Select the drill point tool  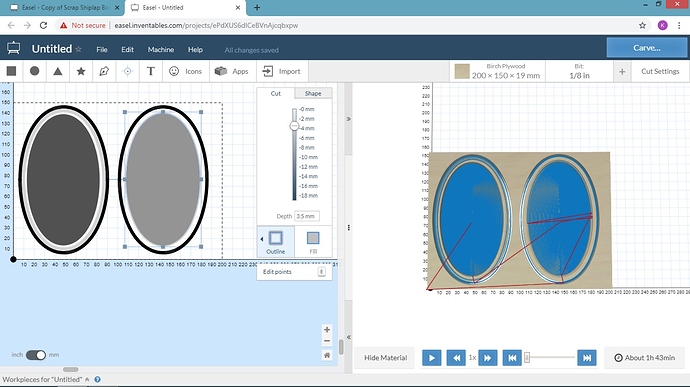click(x=128, y=71)
